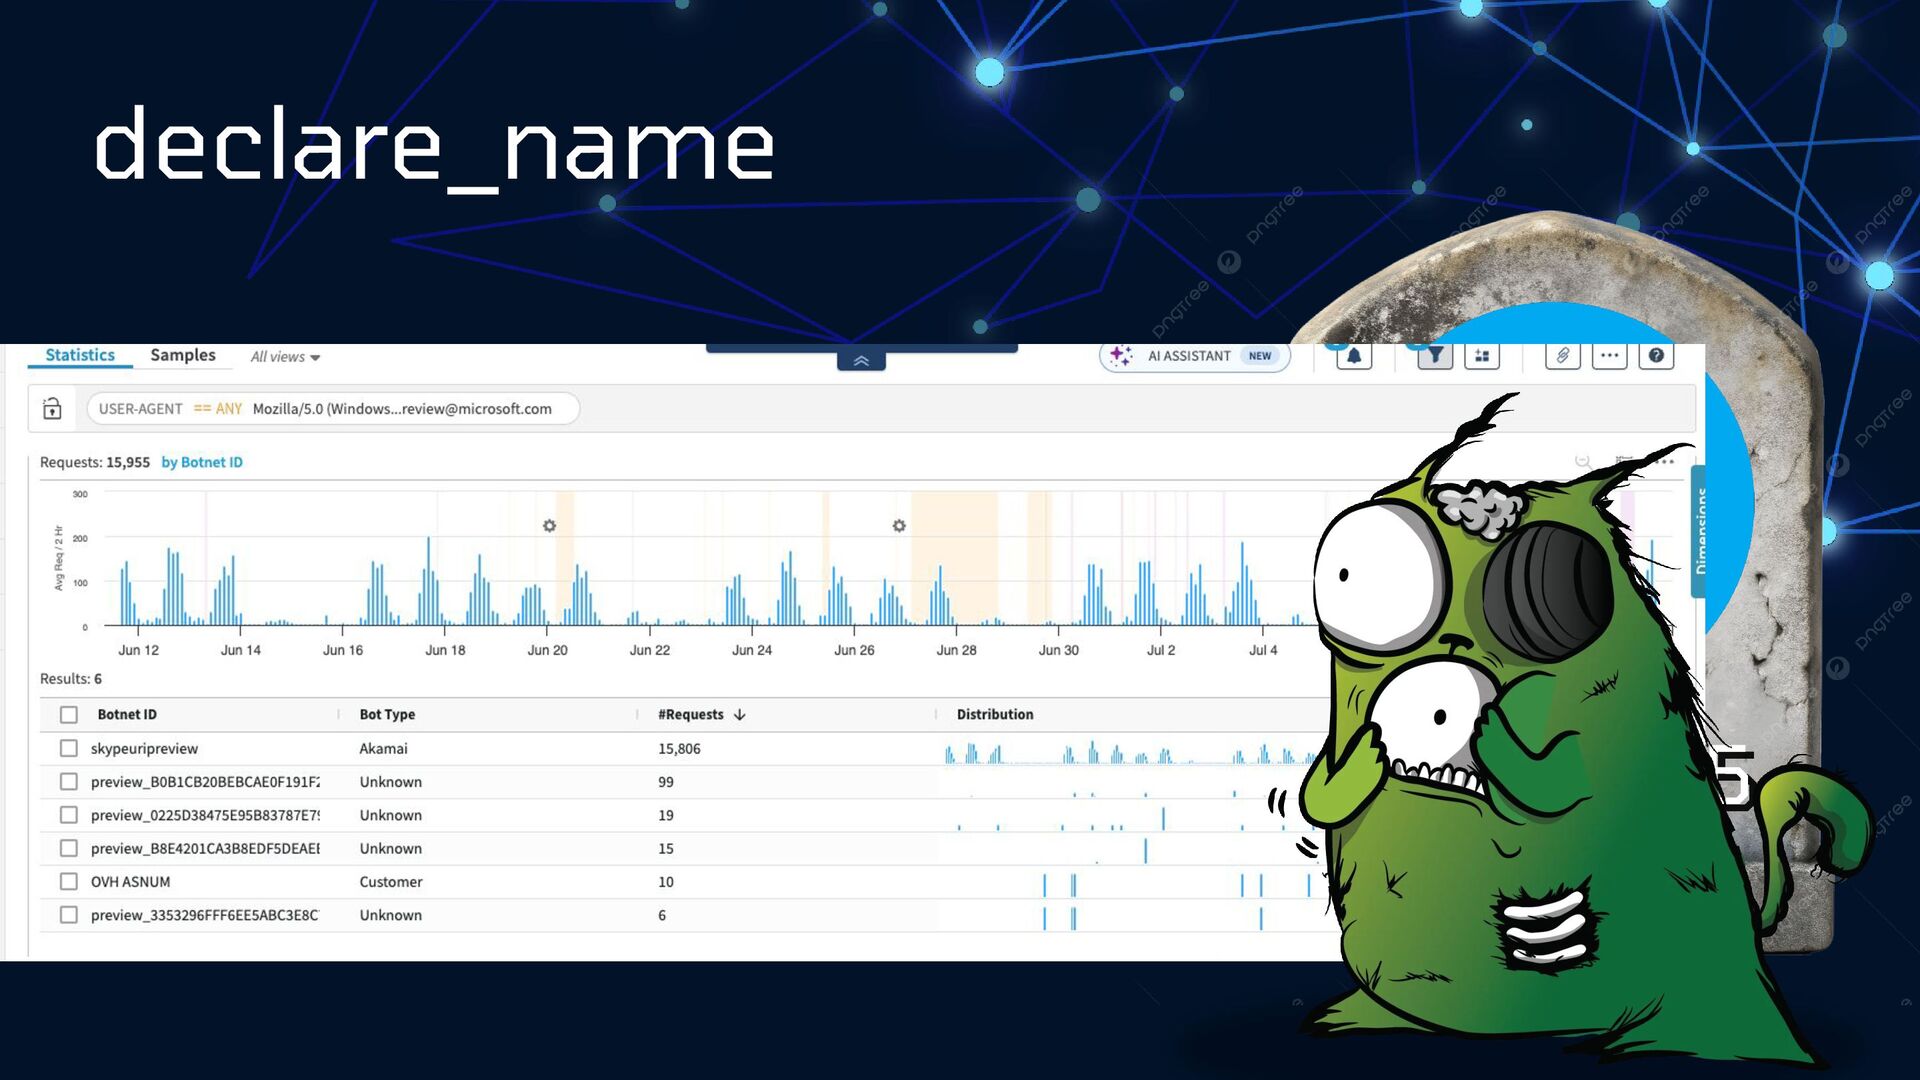Click the 99 requests value
Screen dimensions: 1920x1080
click(x=666, y=782)
